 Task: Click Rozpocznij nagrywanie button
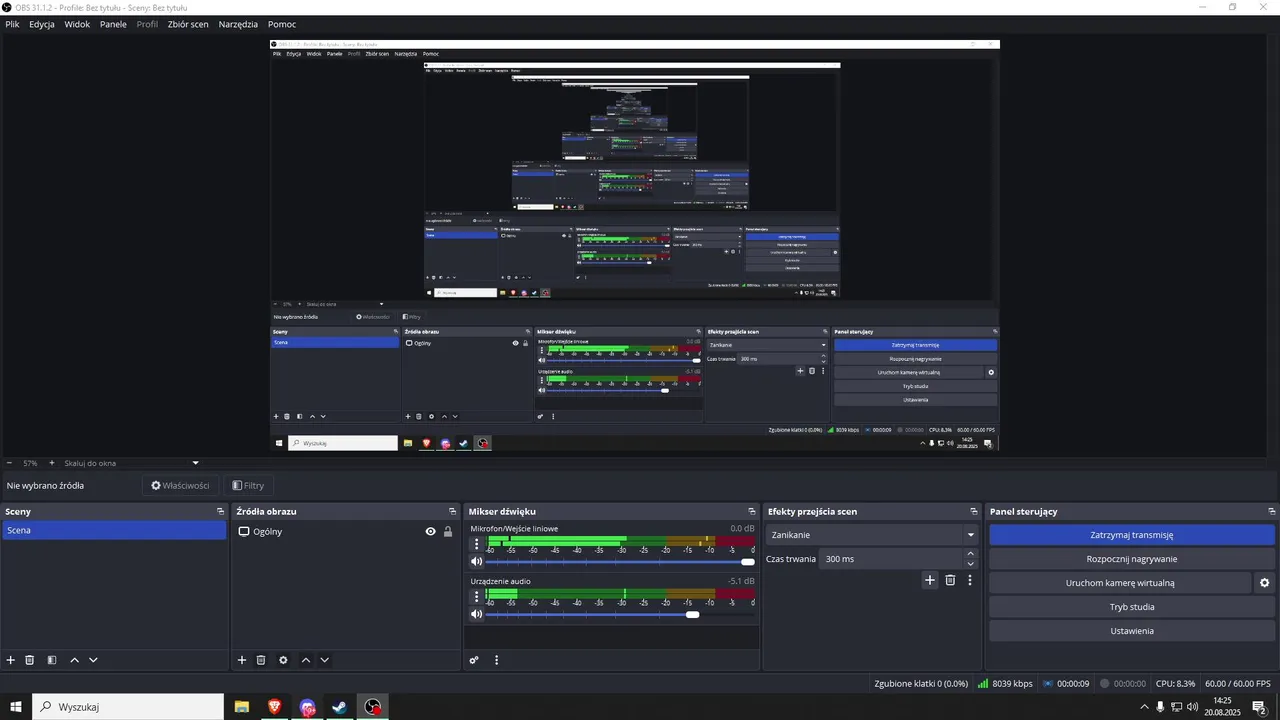point(1132,559)
